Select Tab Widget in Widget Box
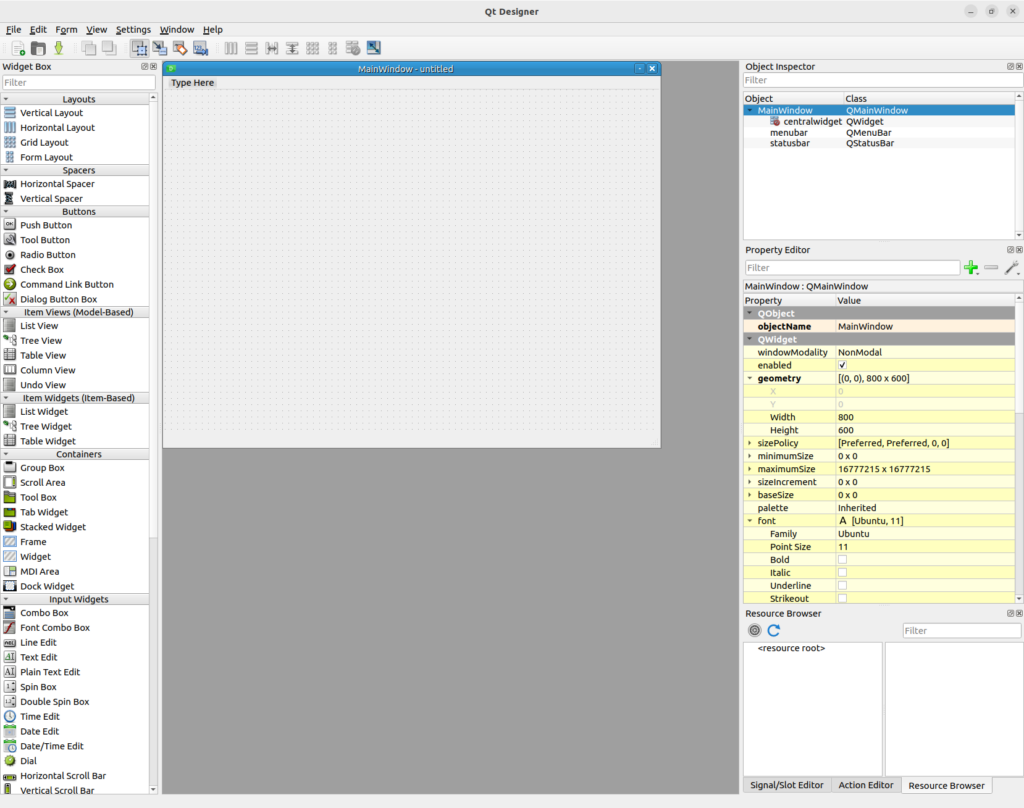This screenshot has height=808, width=1024. point(44,512)
